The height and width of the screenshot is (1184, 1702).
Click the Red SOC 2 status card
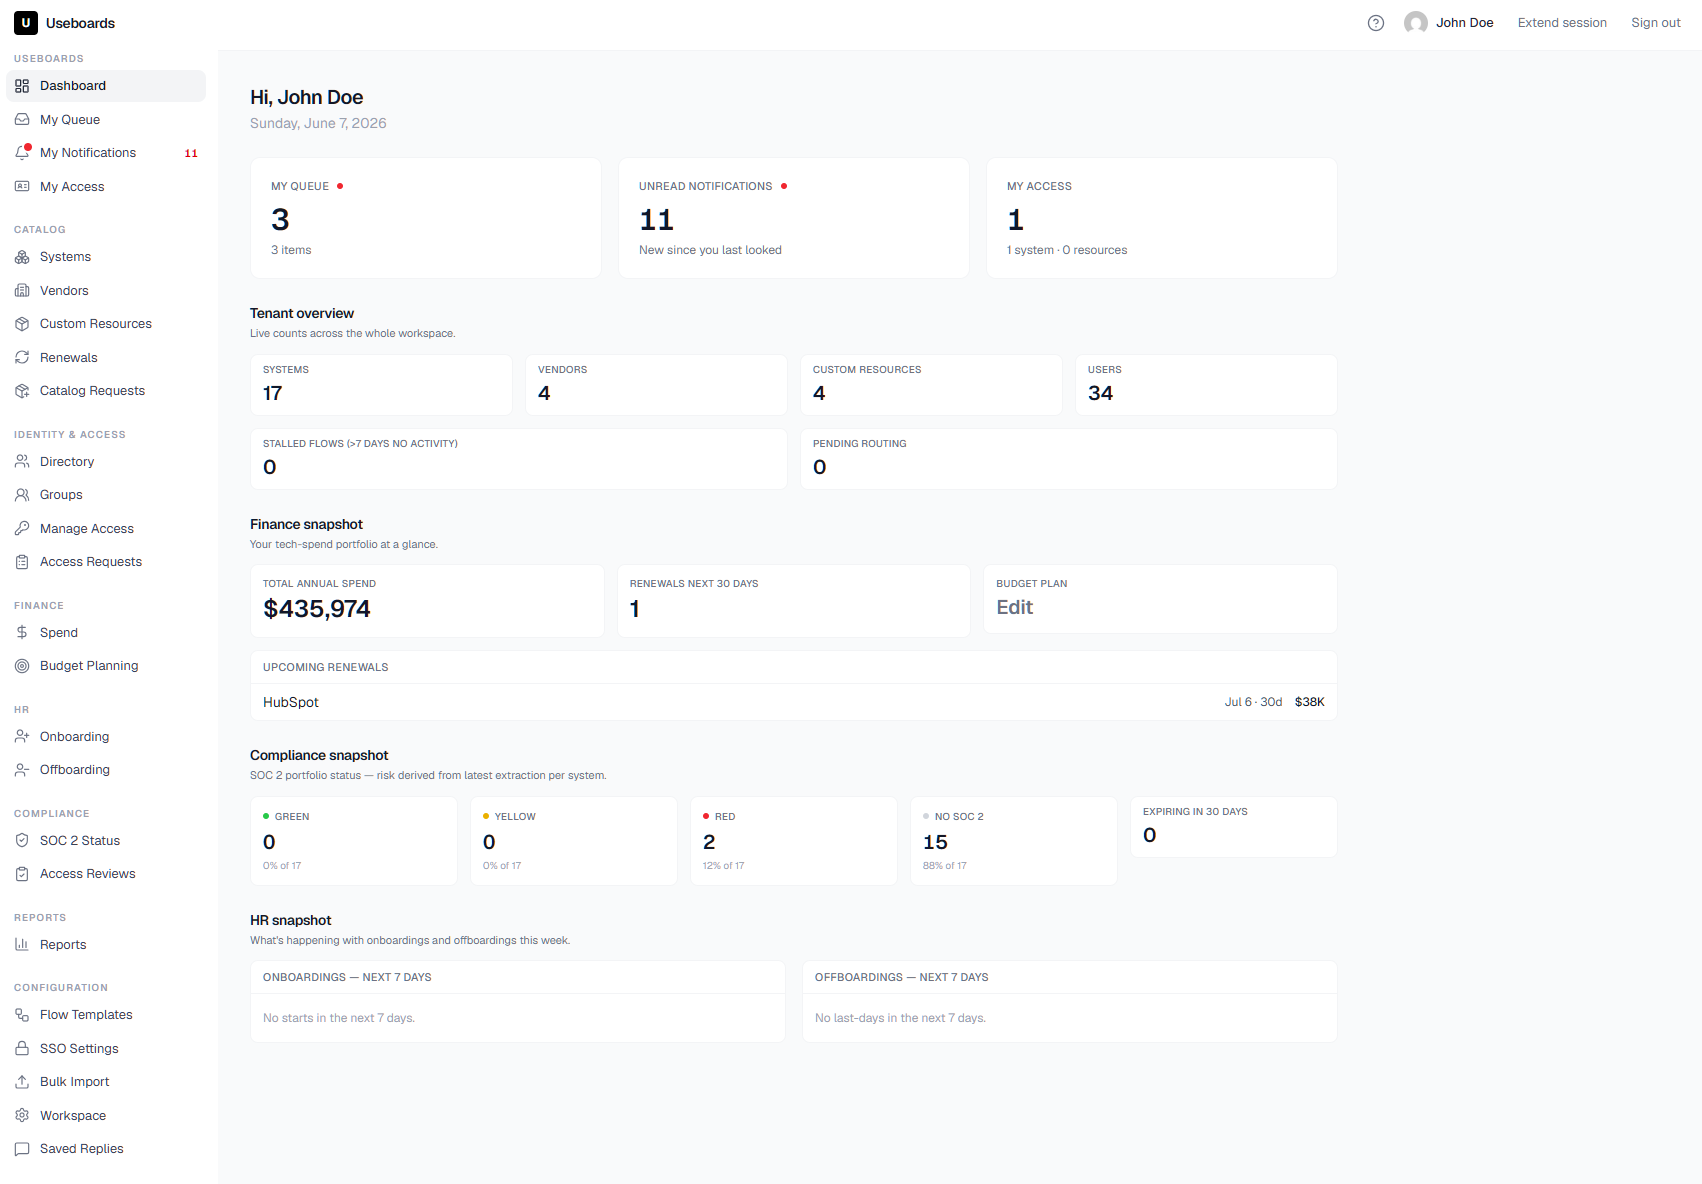[x=794, y=841]
